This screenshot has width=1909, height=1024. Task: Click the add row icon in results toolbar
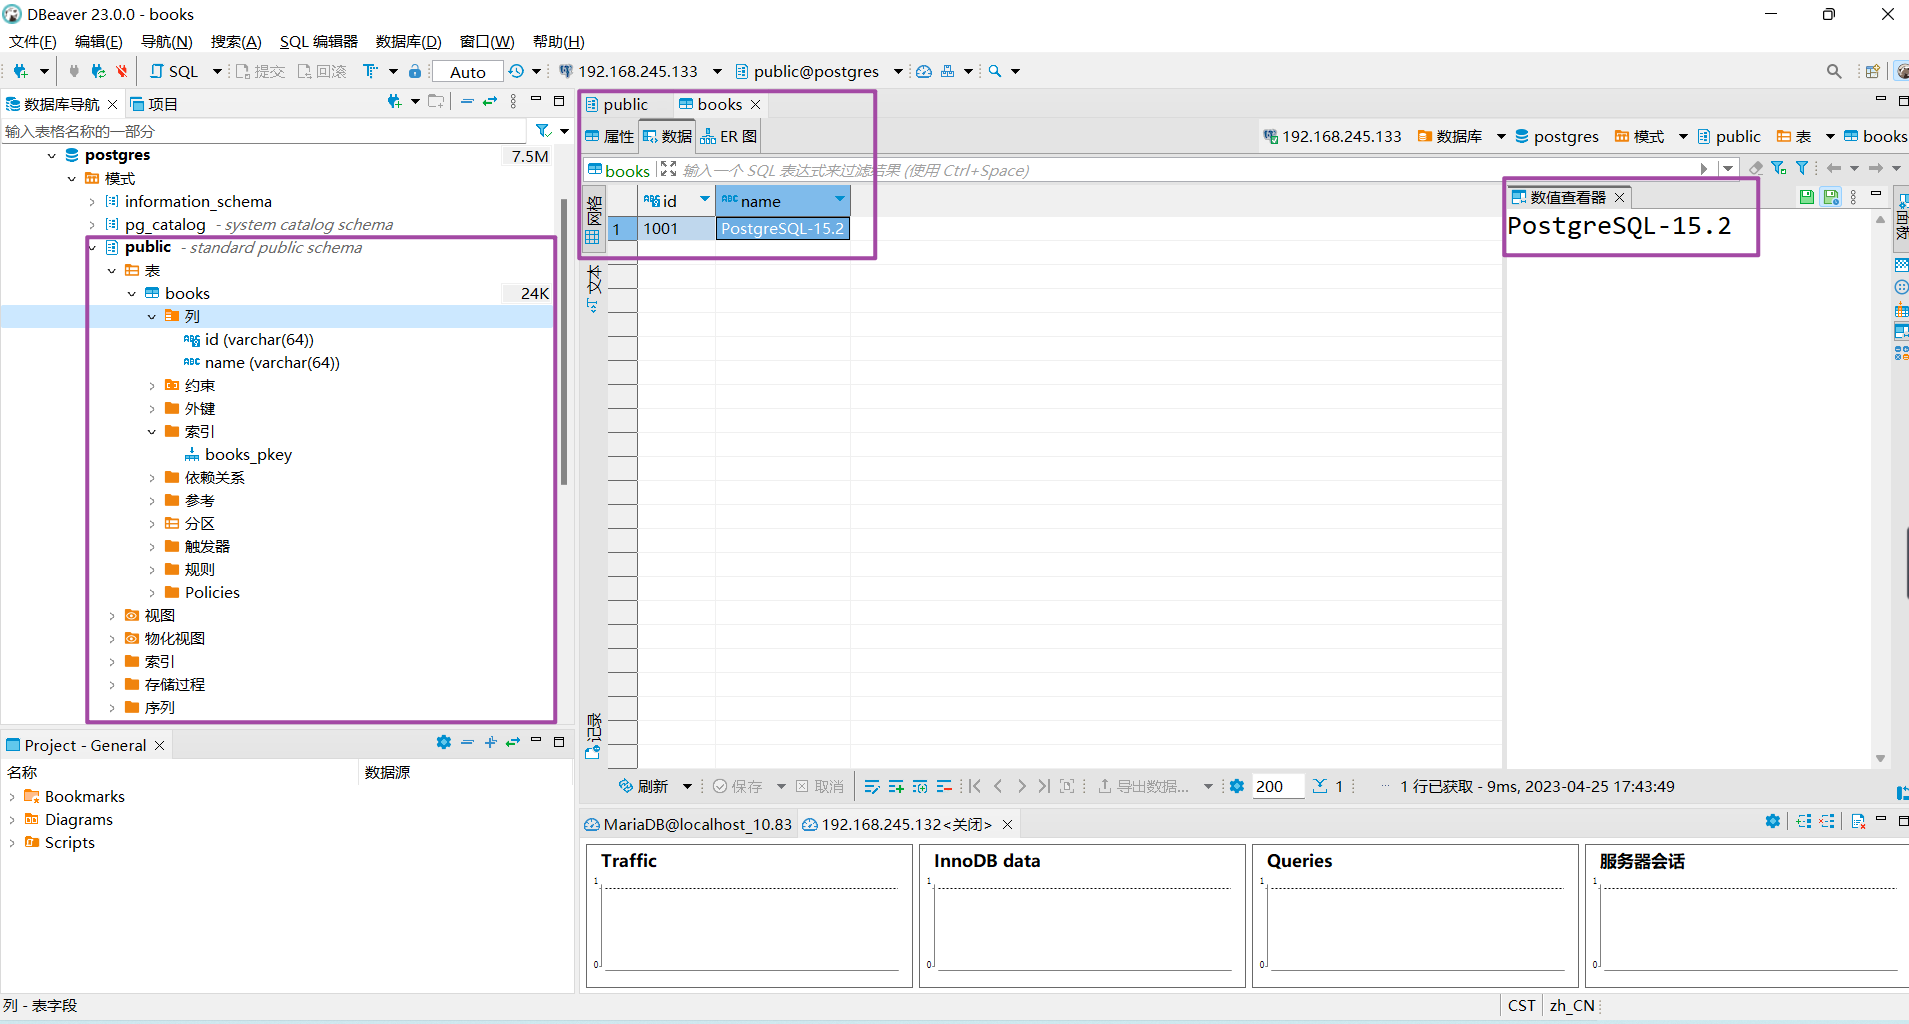pos(895,787)
